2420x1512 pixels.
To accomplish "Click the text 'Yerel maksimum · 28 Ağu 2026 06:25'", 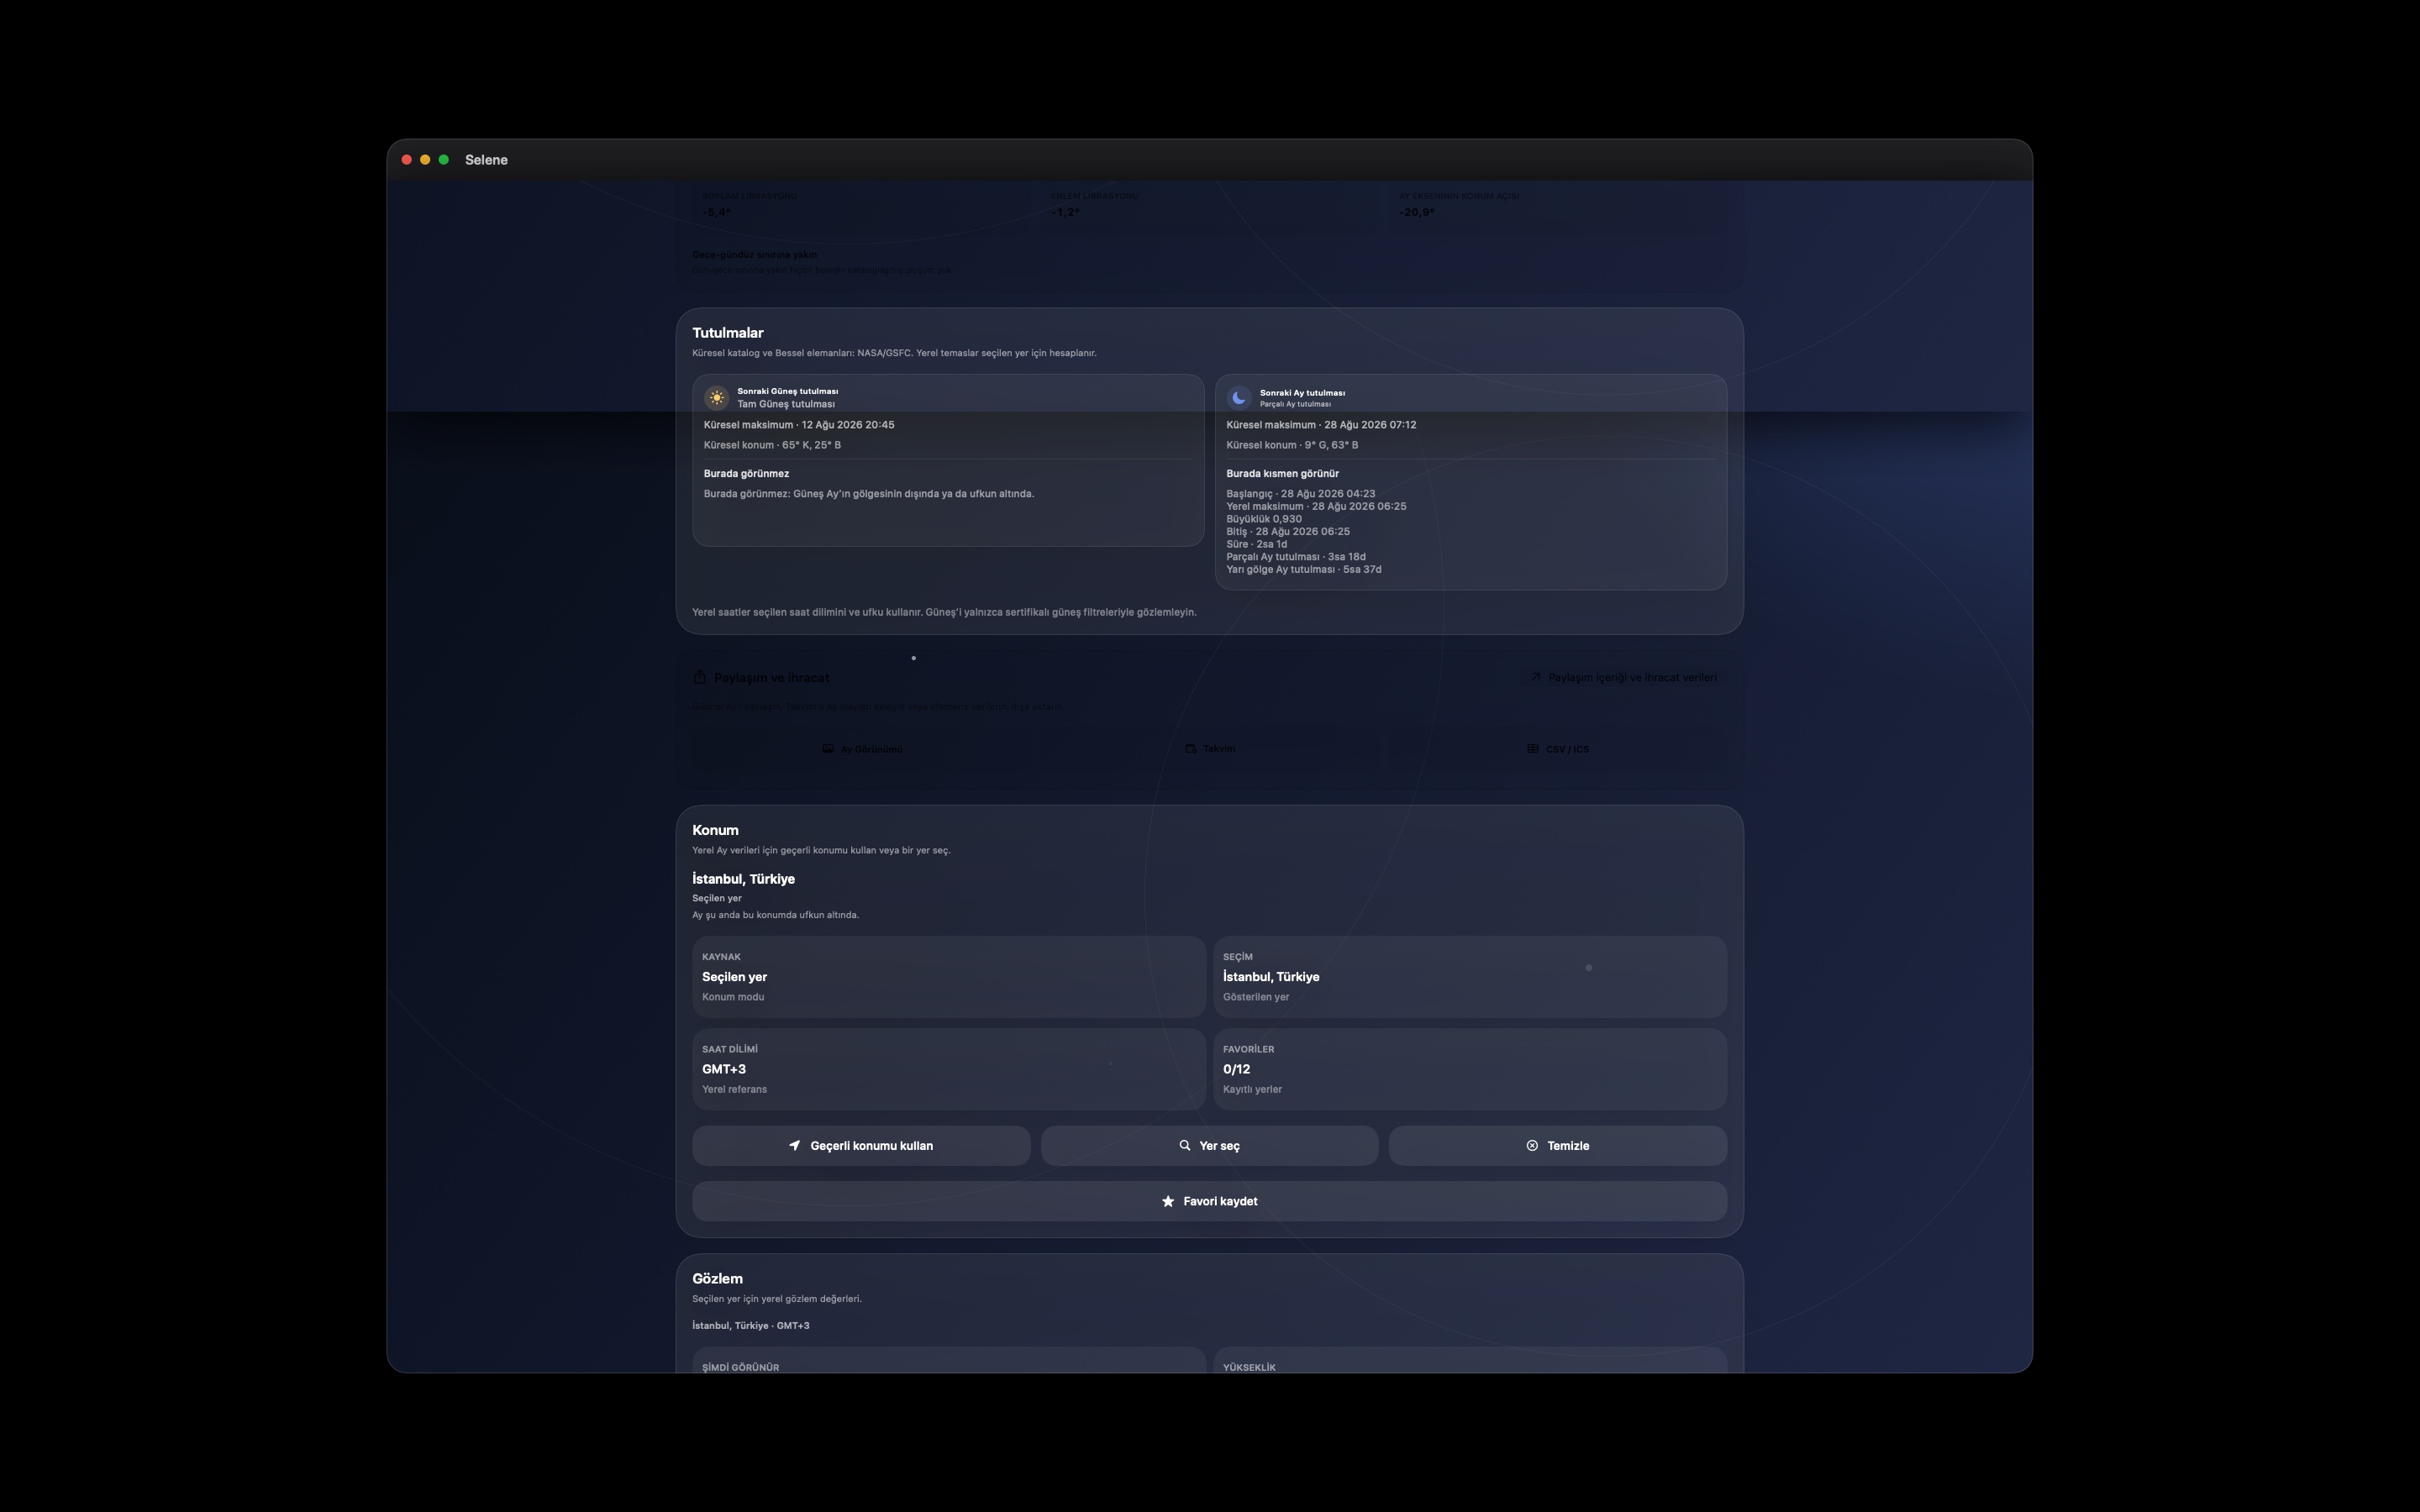I will [1316, 506].
